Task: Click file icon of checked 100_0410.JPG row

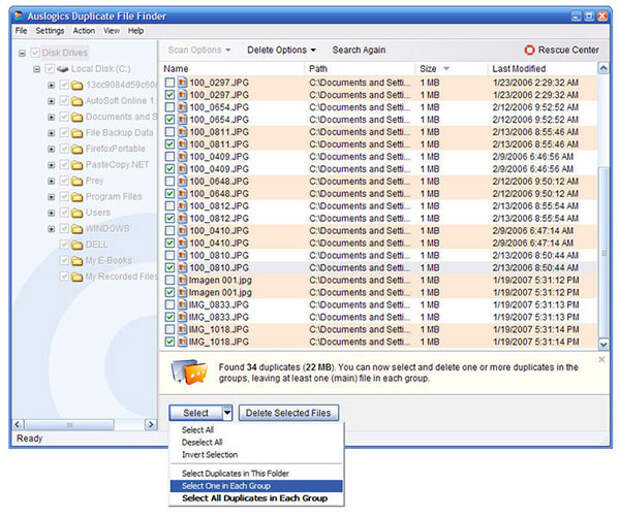Action: [182, 243]
